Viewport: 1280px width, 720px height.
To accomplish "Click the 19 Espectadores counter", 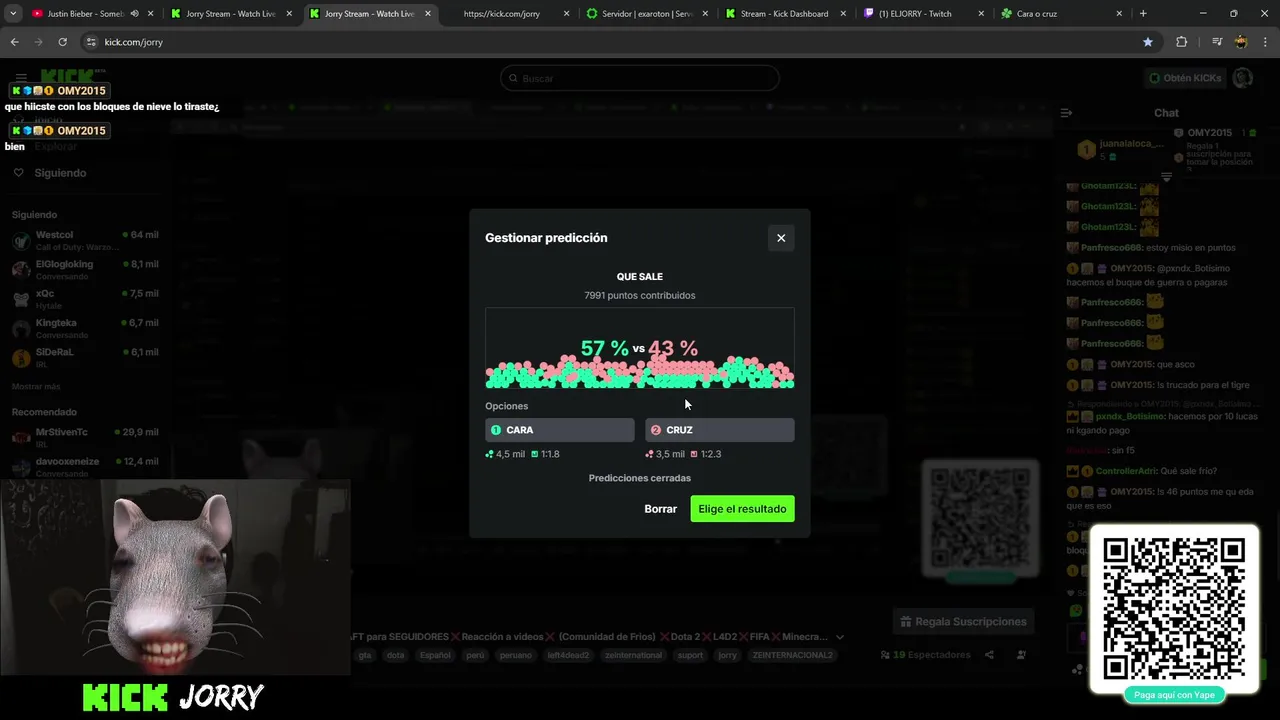I will pyautogui.click(x=925, y=655).
